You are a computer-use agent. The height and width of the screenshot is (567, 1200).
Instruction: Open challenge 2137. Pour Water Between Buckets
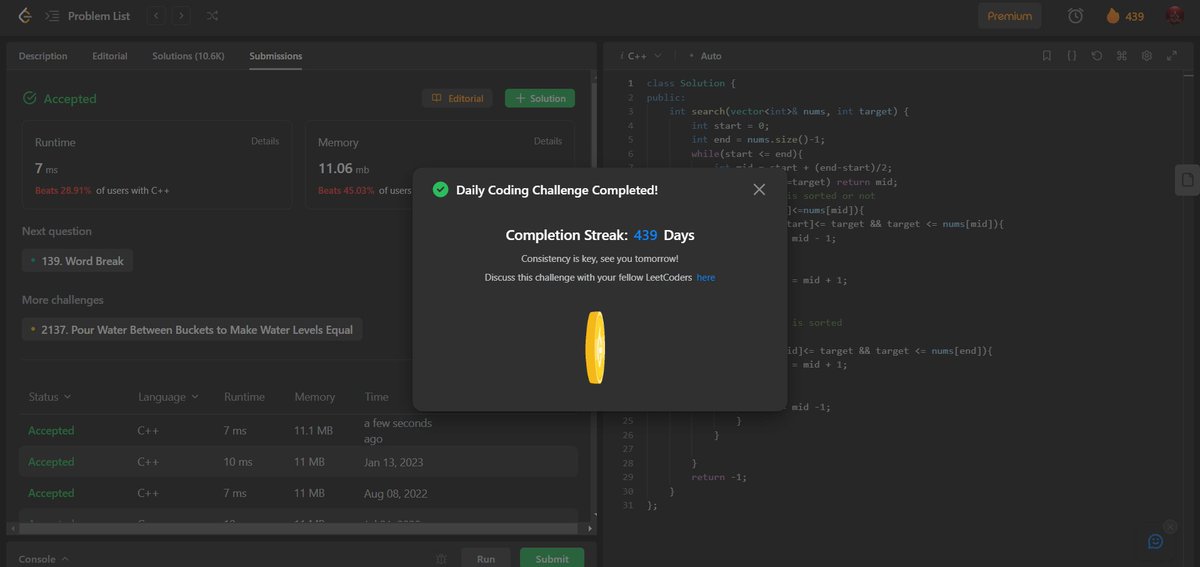tap(192, 329)
